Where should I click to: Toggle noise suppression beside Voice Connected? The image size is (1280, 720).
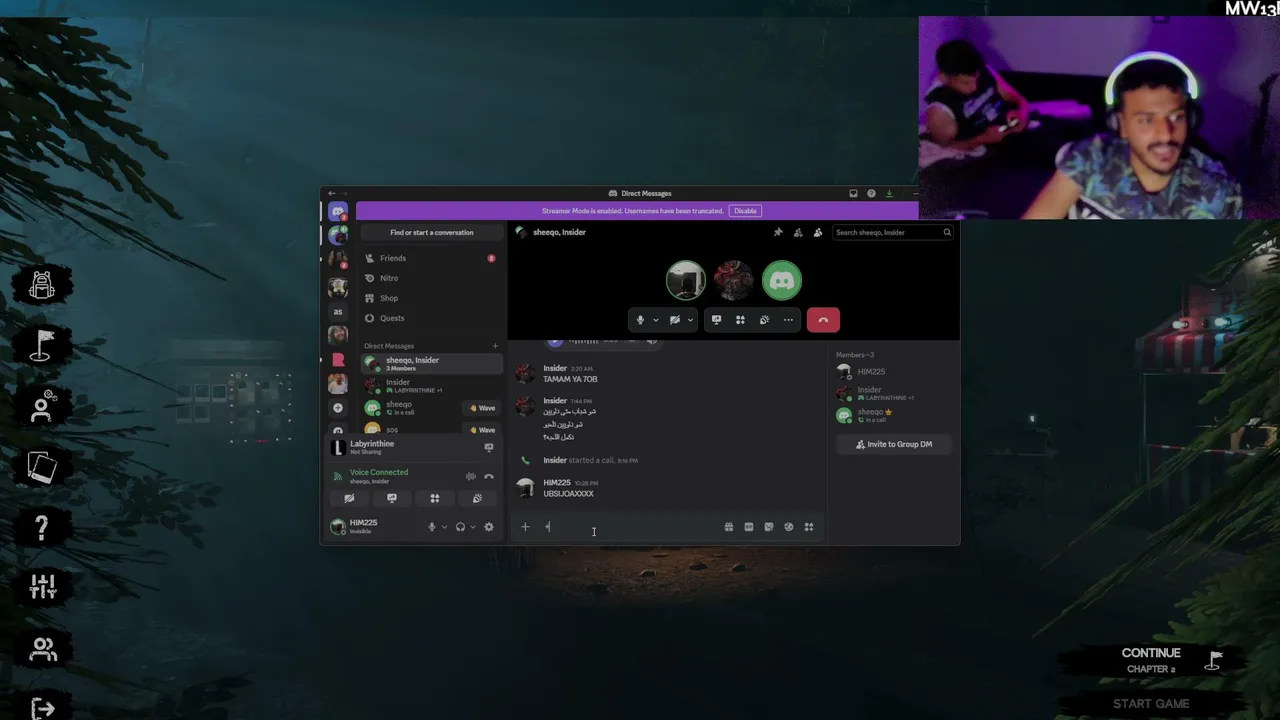click(x=471, y=476)
